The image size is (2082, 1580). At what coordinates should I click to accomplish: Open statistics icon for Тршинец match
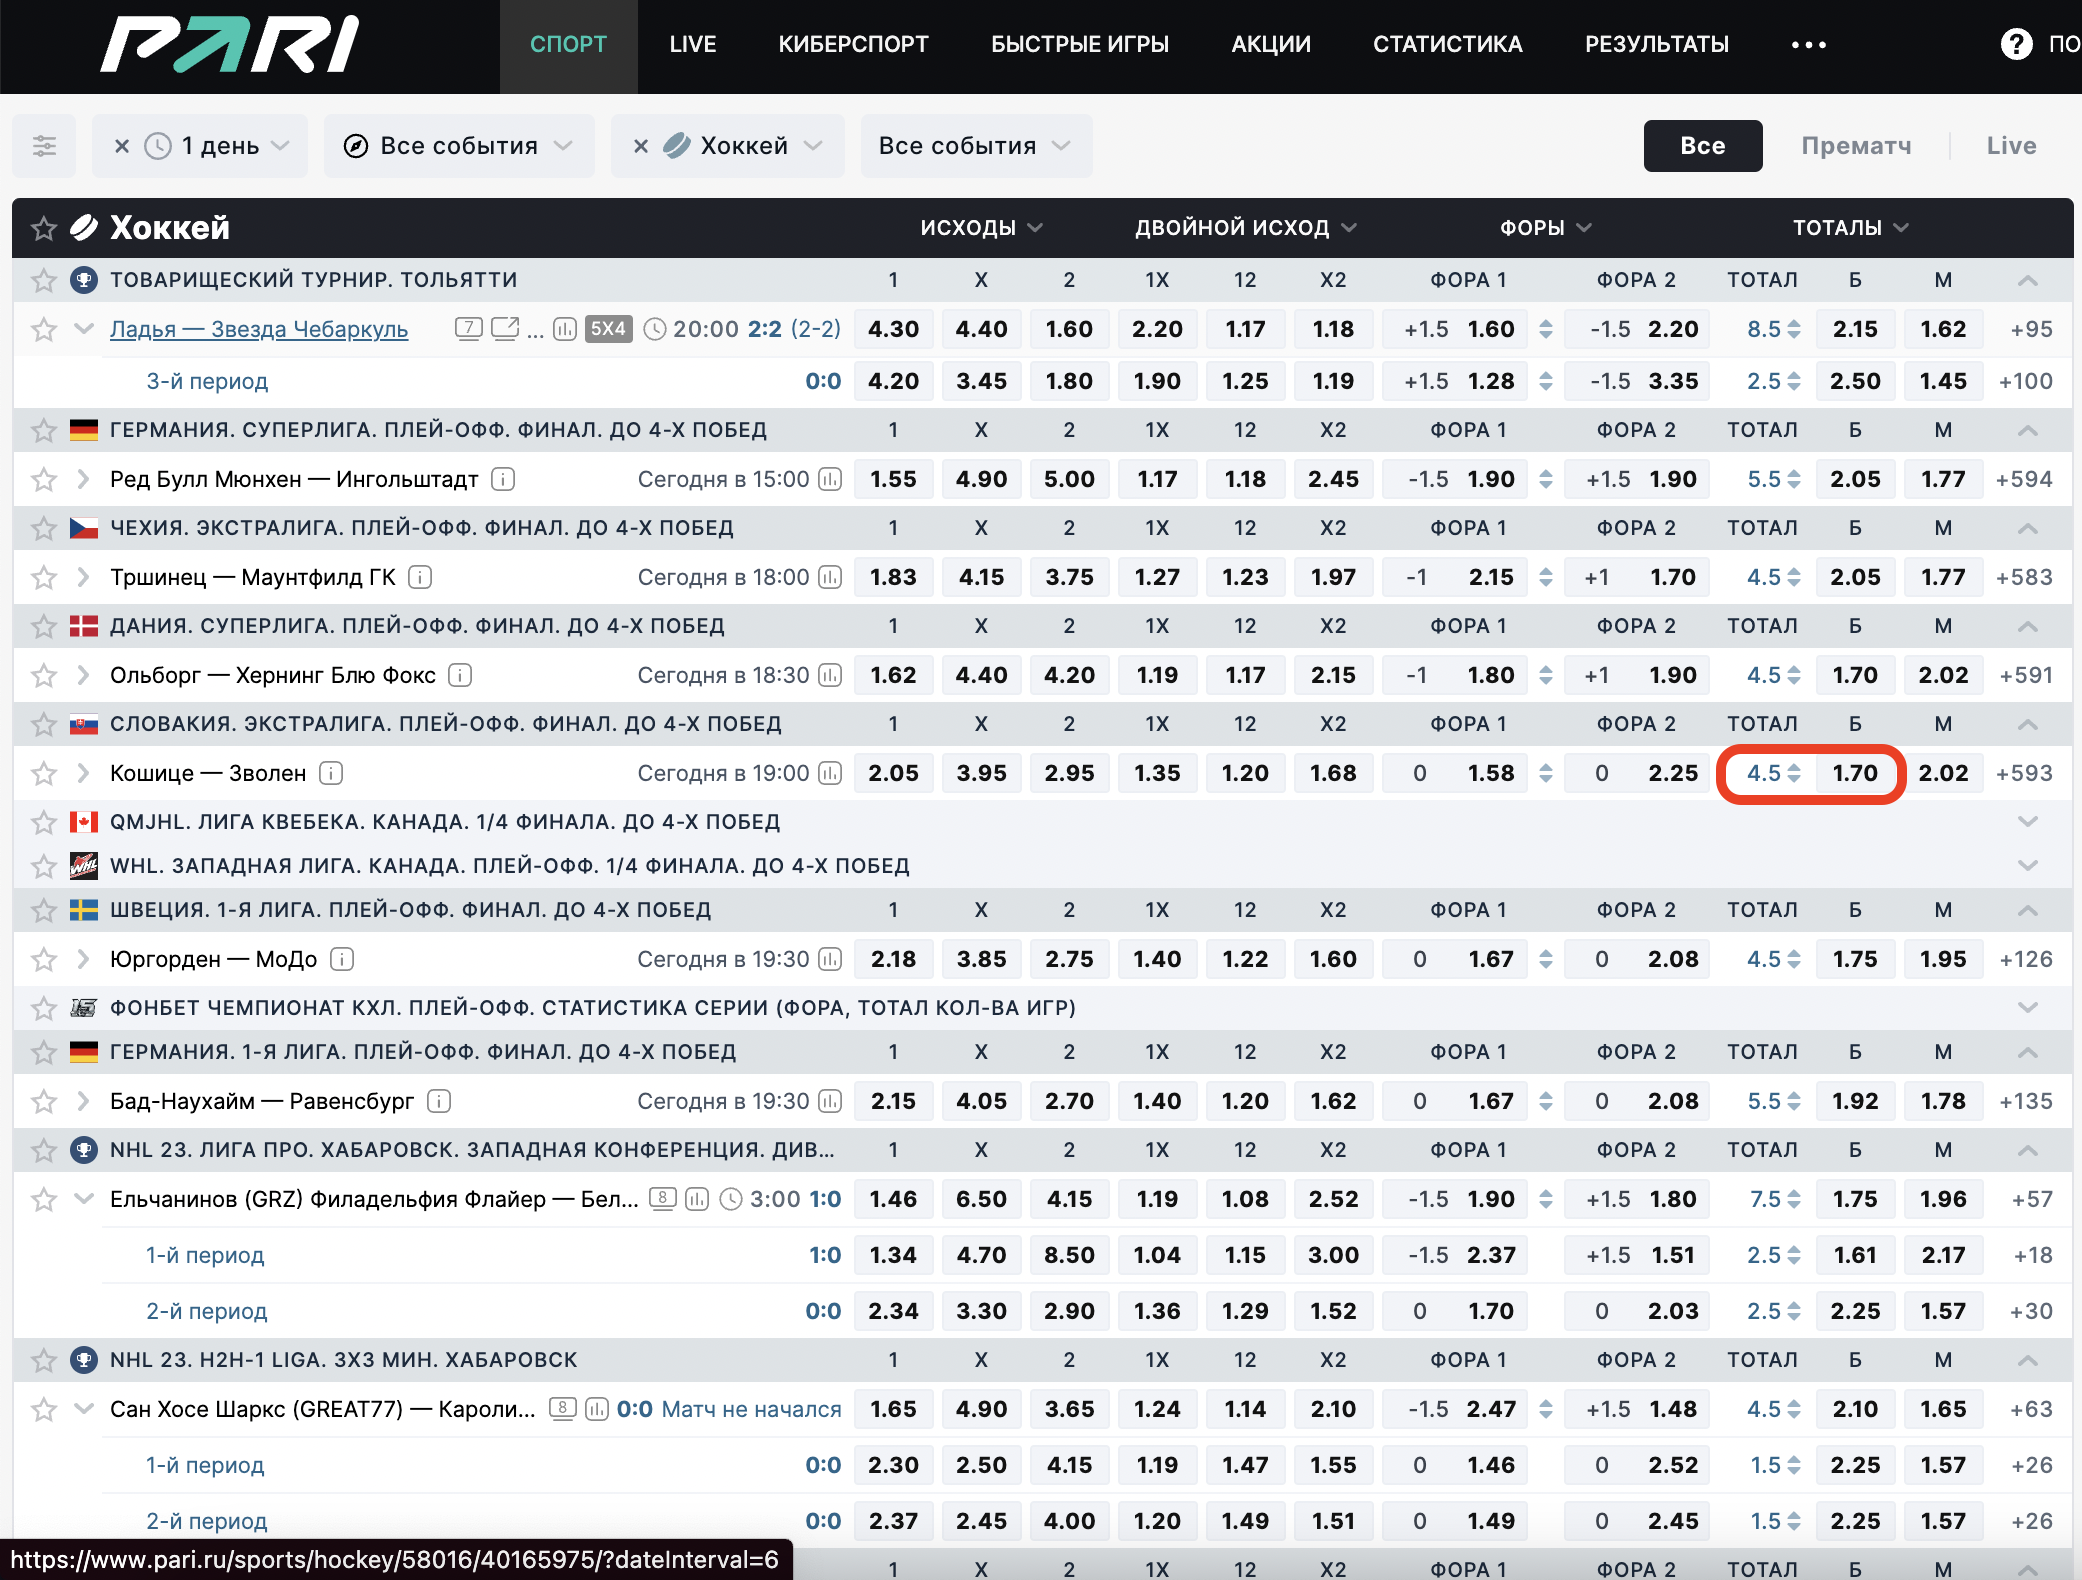click(830, 577)
